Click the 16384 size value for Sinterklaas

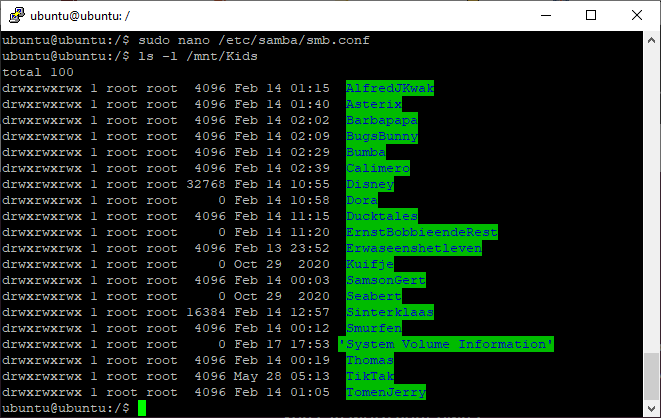pyautogui.click(x=206, y=313)
